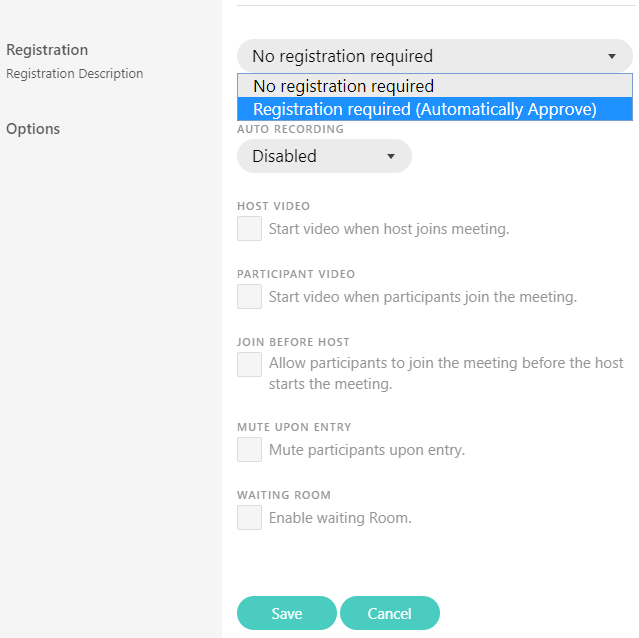Click the Cancel button

[x=390, y=613]
